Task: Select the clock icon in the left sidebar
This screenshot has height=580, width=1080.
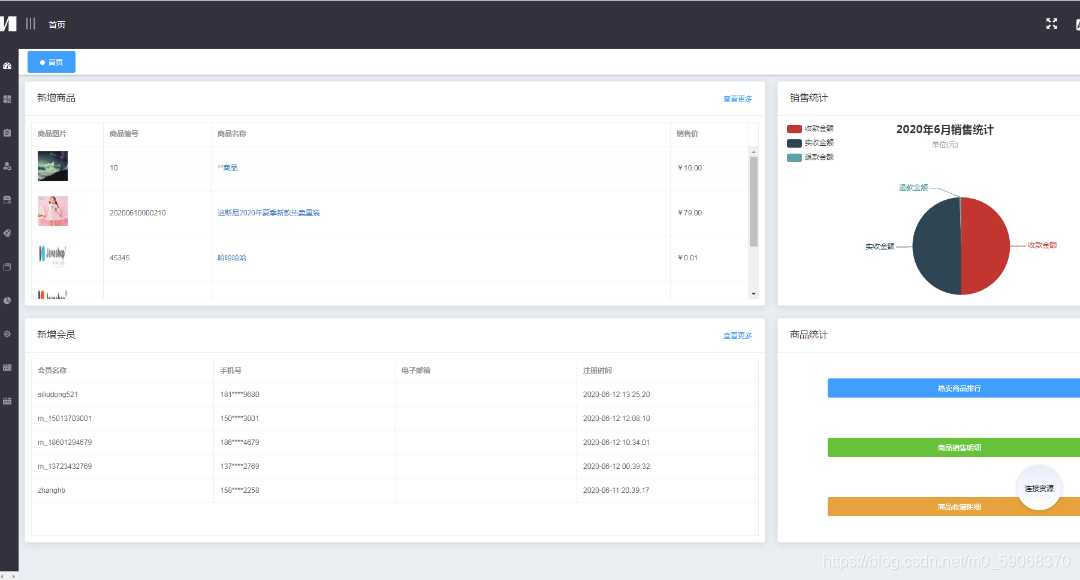Action: click(8, 299)
